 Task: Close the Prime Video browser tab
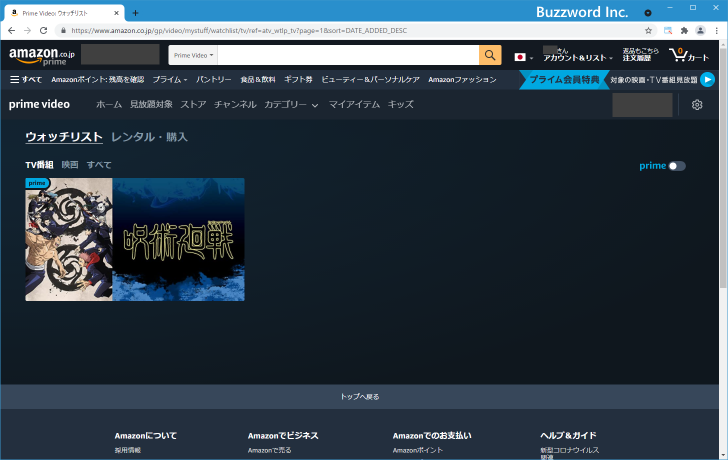[x=116, y=13]
